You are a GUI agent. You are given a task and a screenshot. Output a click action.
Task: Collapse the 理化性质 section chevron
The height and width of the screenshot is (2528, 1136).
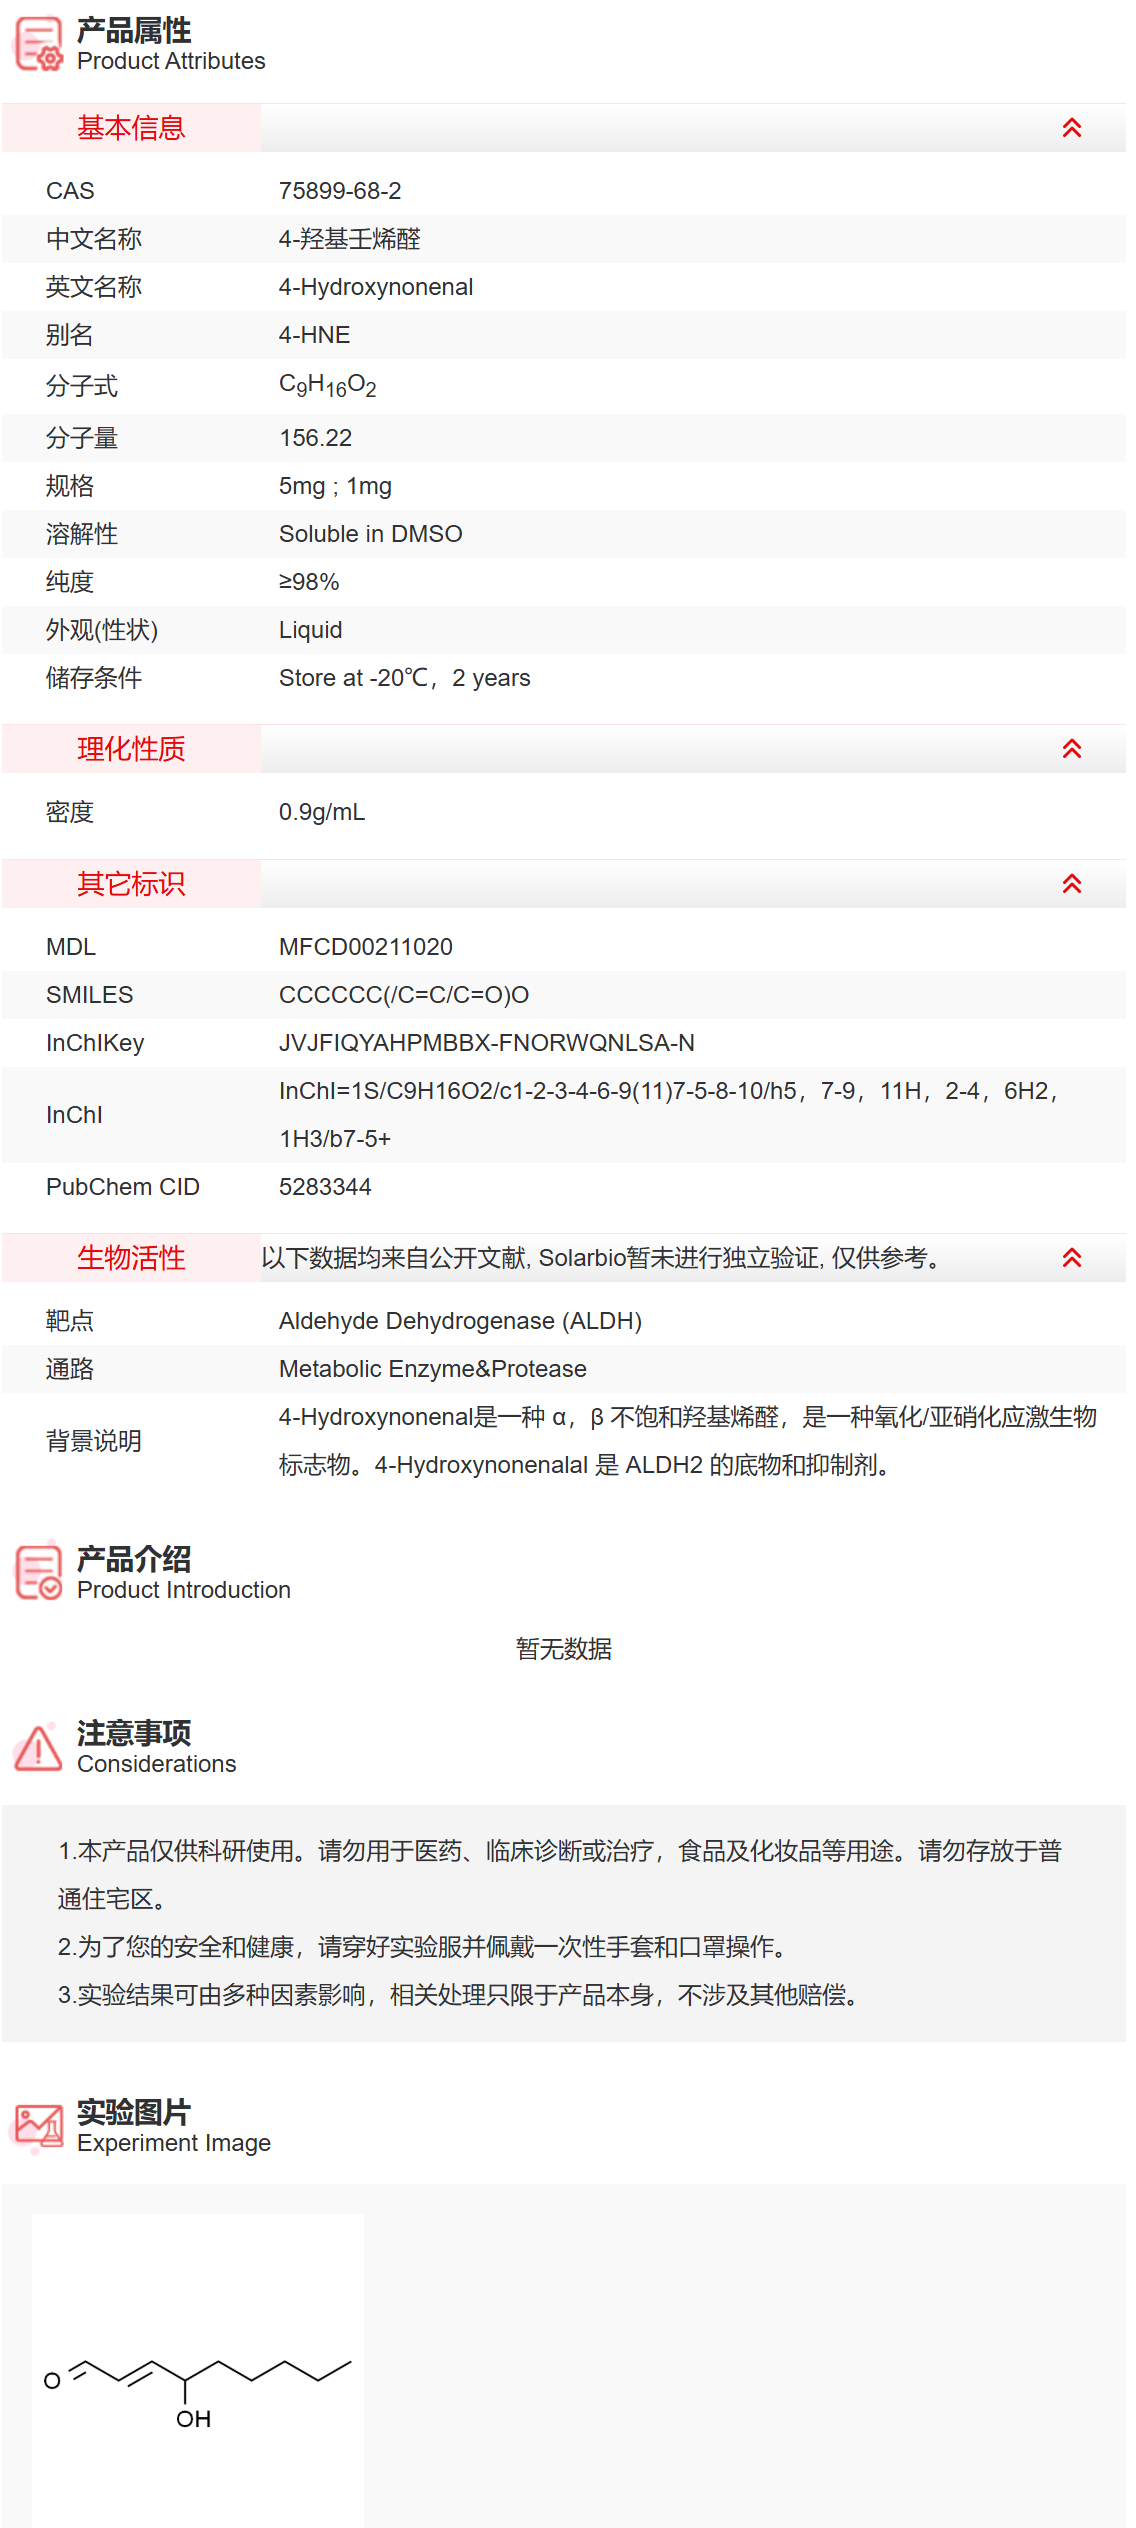1071,749
